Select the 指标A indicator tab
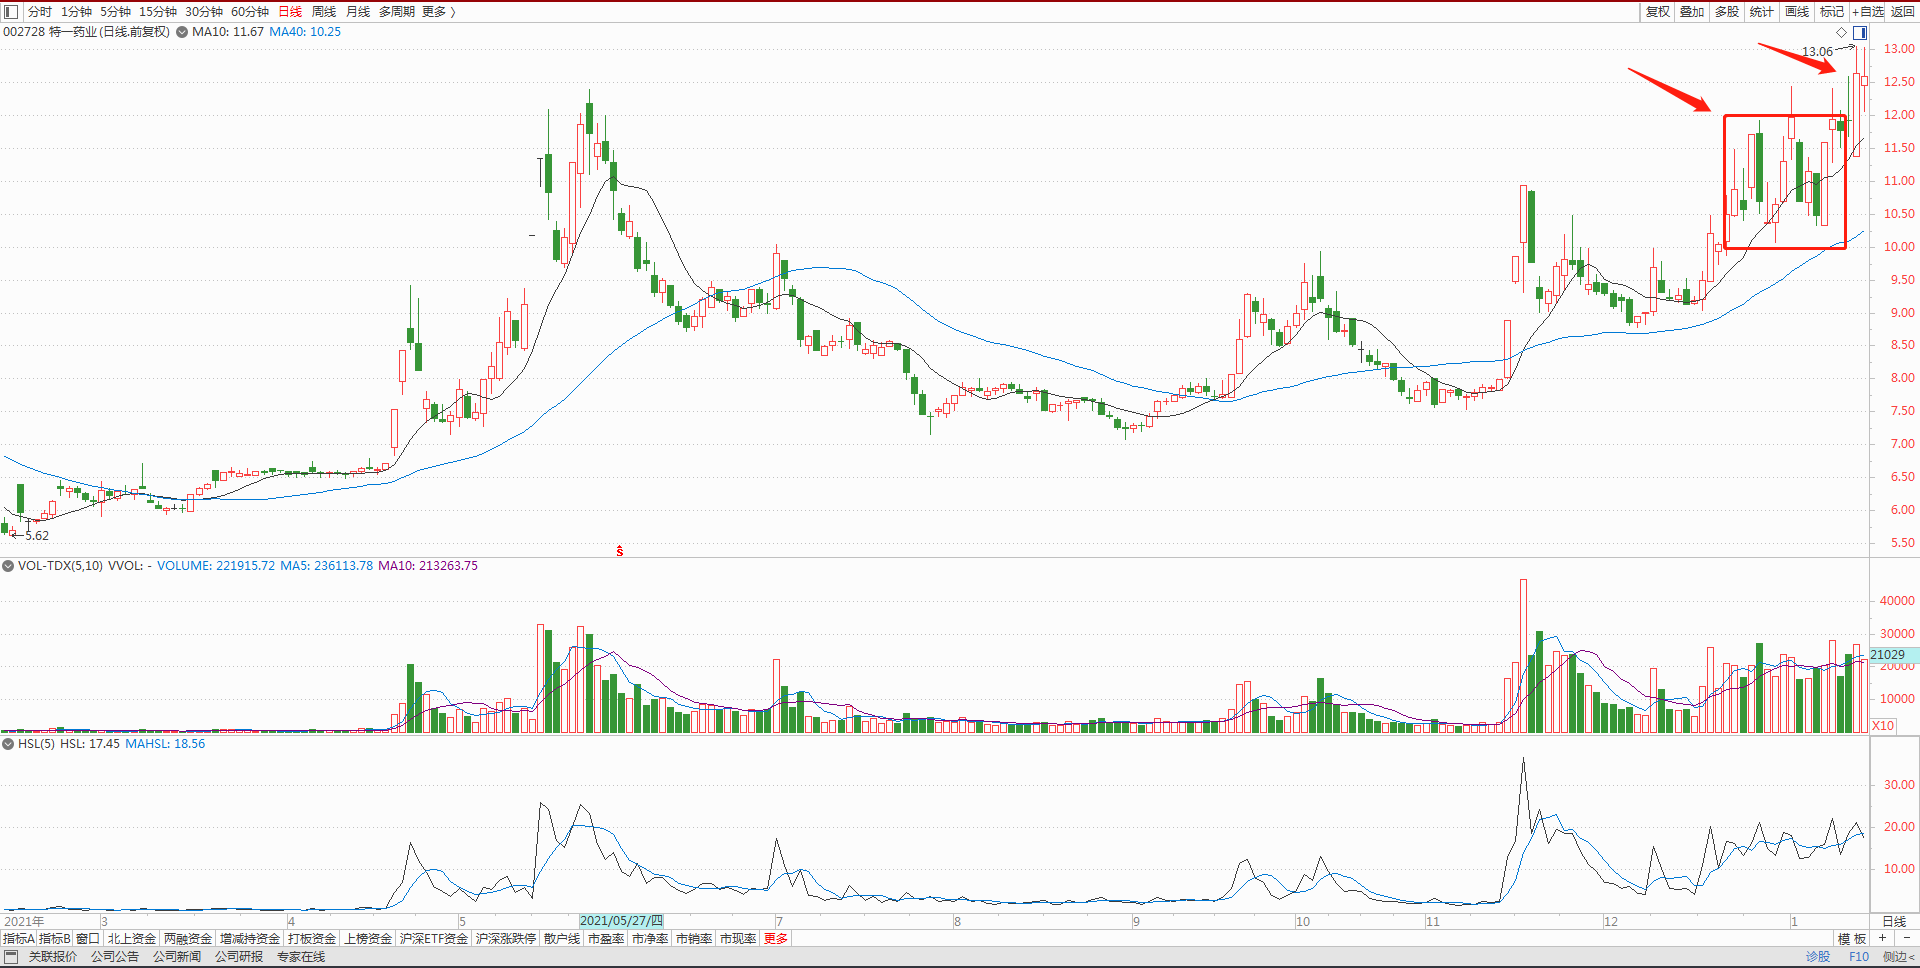Screen dimensions: 1920x968 coord(19,939)
